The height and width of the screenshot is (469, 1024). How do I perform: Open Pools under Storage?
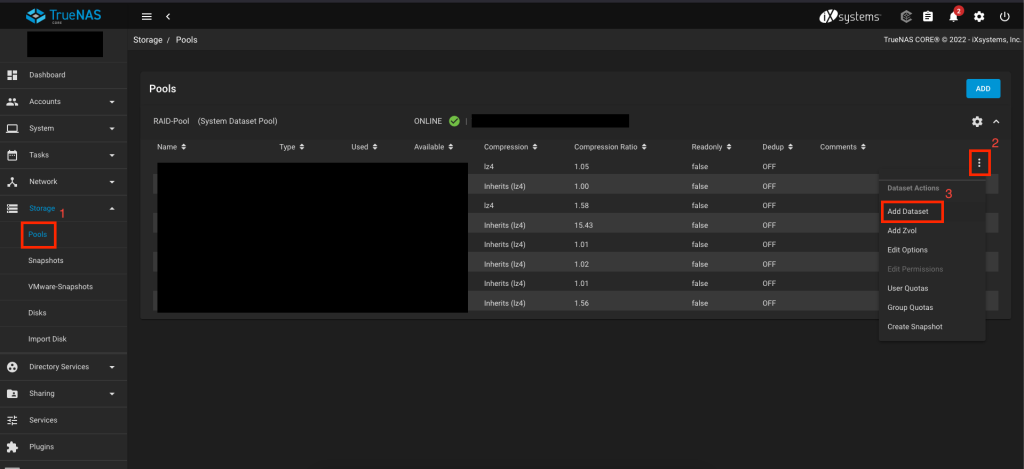38,234
